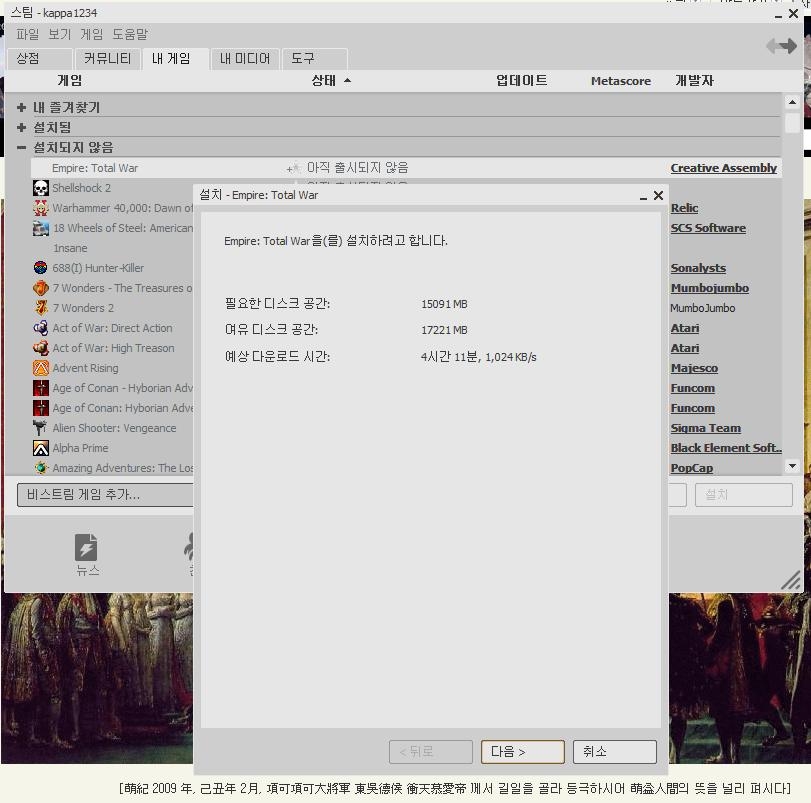Click the Age of Conan: Hyborian icon
The image size is (811, 803).
[41, 408]
